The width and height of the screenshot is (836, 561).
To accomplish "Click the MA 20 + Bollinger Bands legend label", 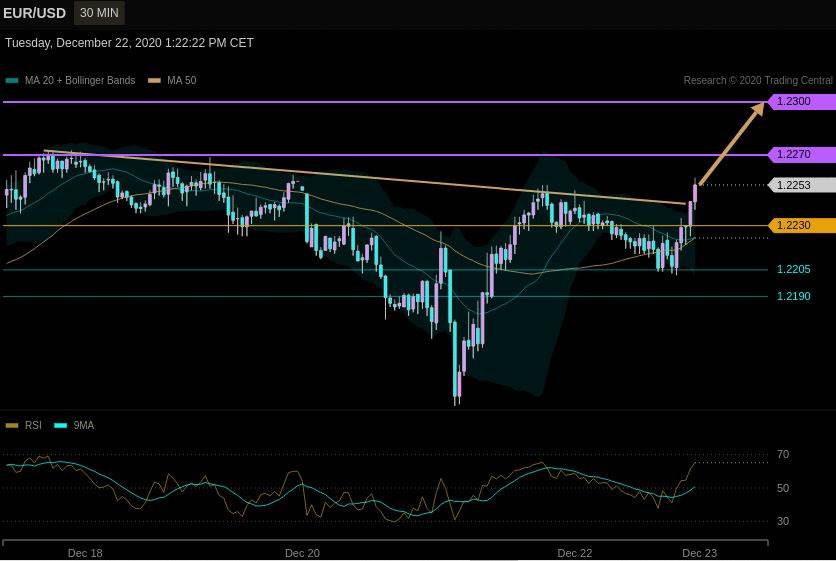I will (80, 81).
